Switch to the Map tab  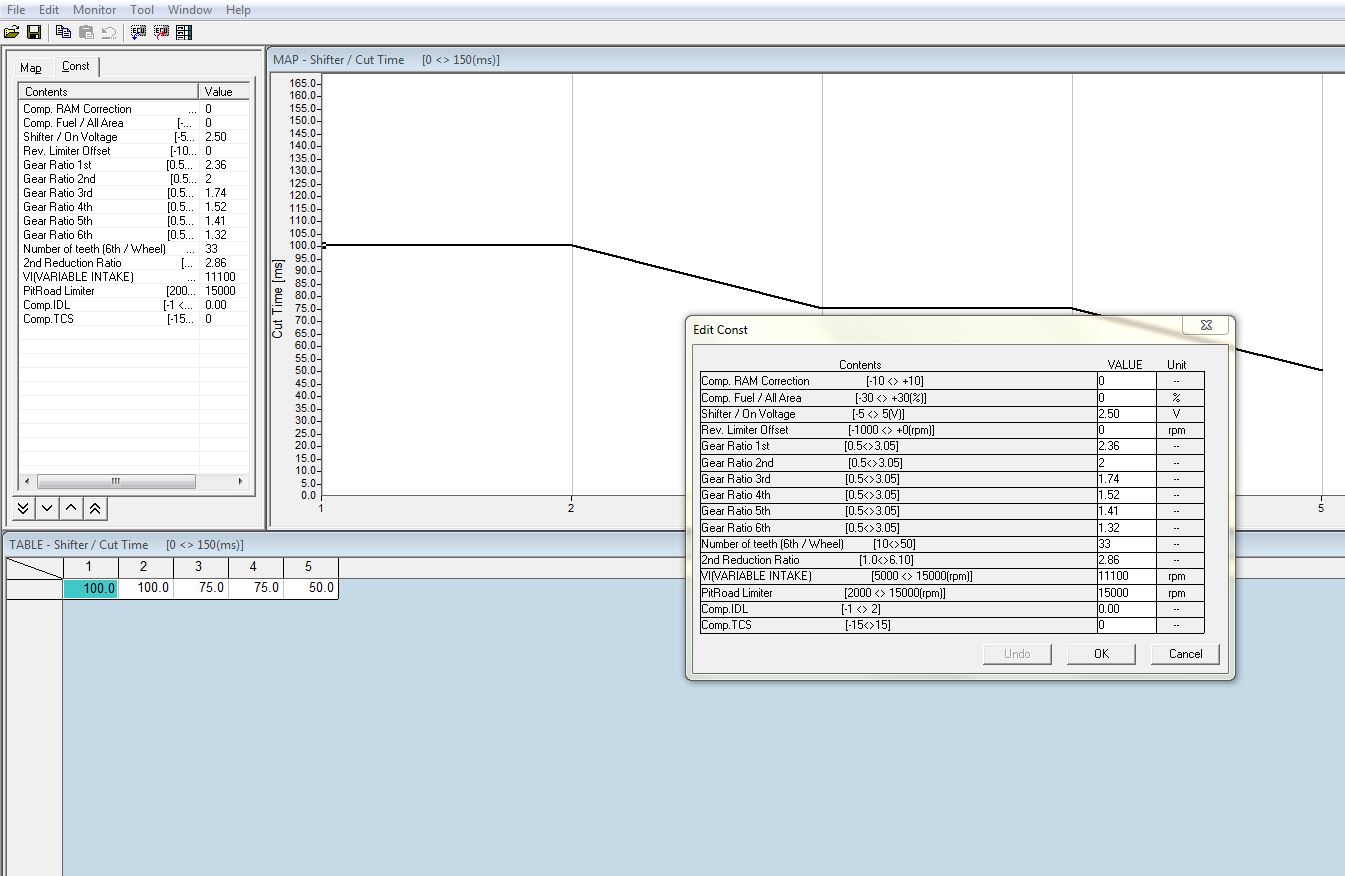[x=31, y=68]
